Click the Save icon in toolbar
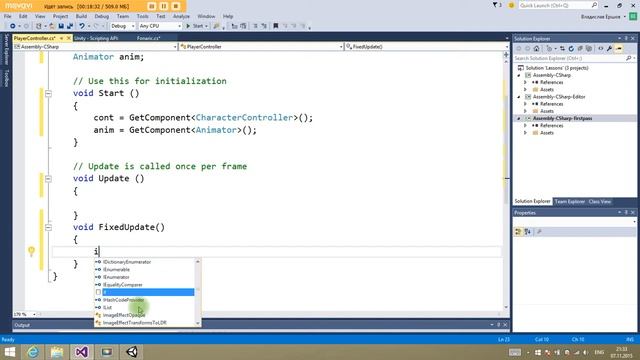This screenshot has height=360, width=640. 61,26
